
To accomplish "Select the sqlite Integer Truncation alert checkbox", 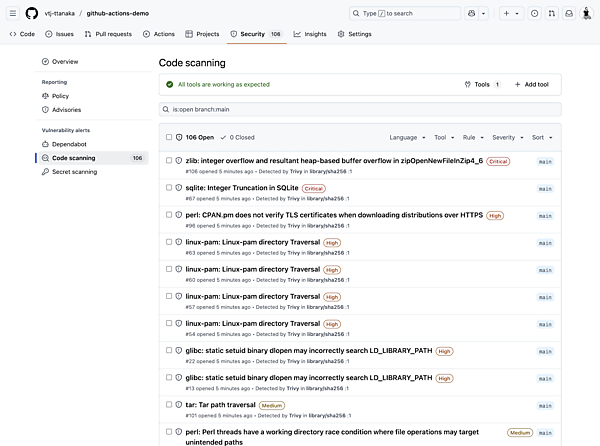I will point(169,187).
